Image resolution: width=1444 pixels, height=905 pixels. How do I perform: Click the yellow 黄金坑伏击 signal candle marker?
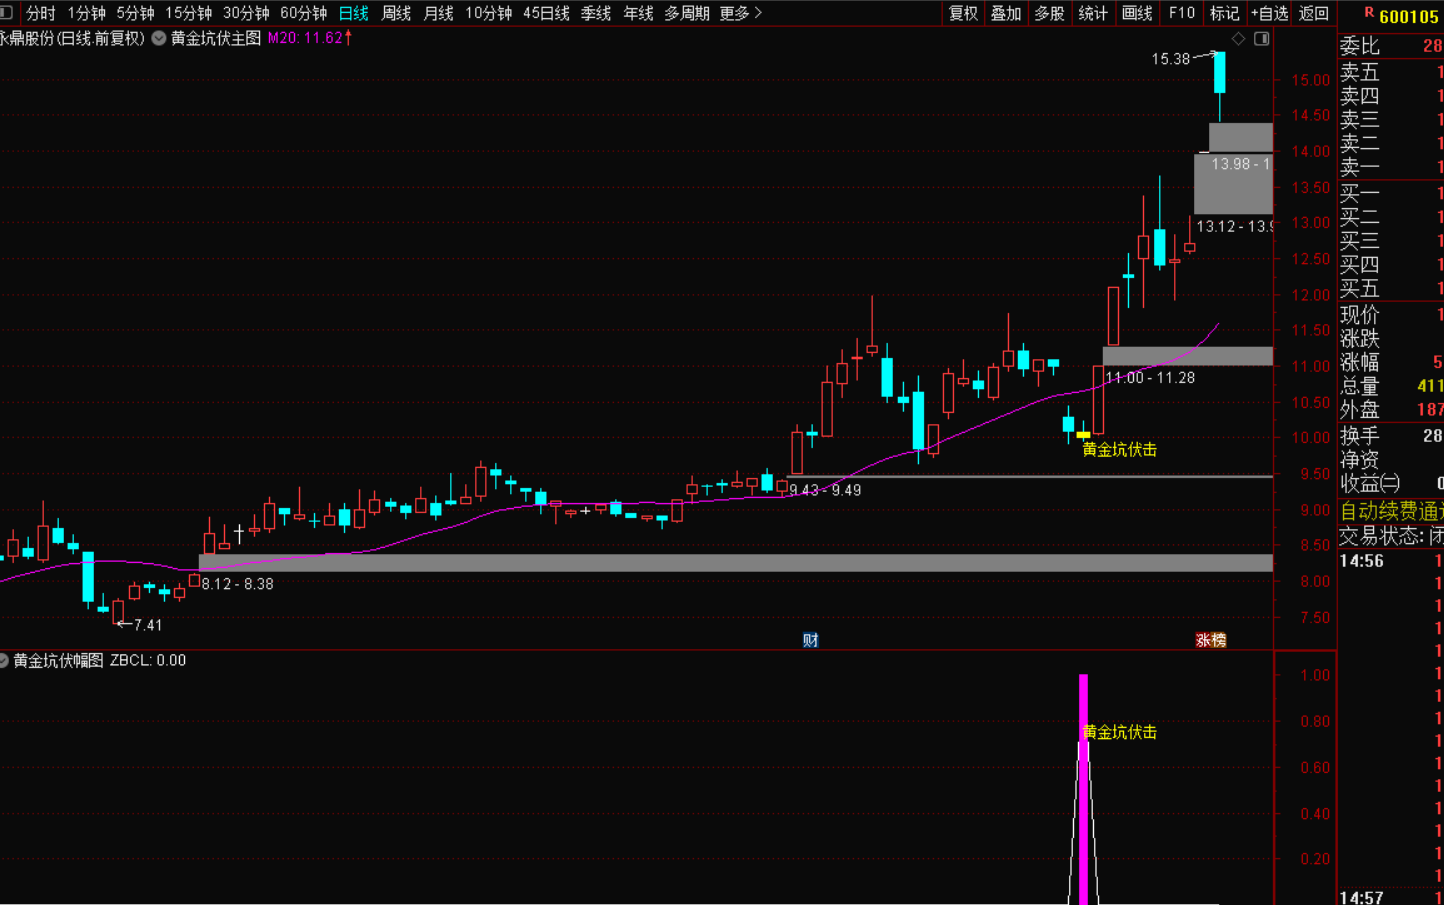(x=1083, y=435)
